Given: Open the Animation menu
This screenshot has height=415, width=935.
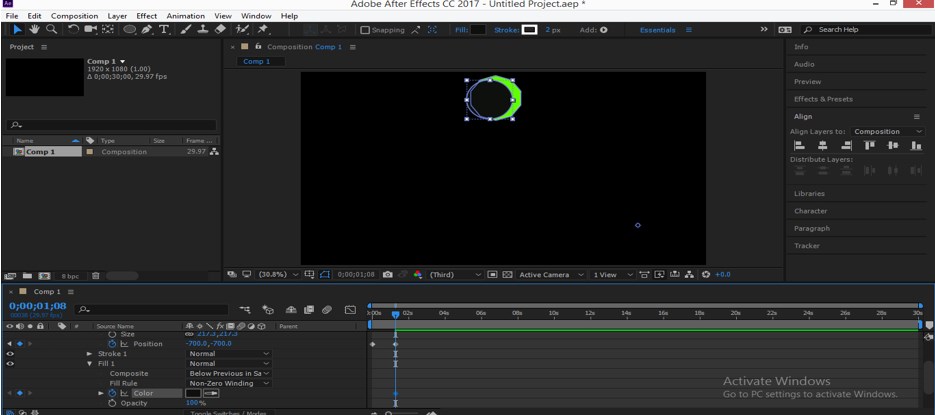Looking at the screenshot, I should point(185,16).
